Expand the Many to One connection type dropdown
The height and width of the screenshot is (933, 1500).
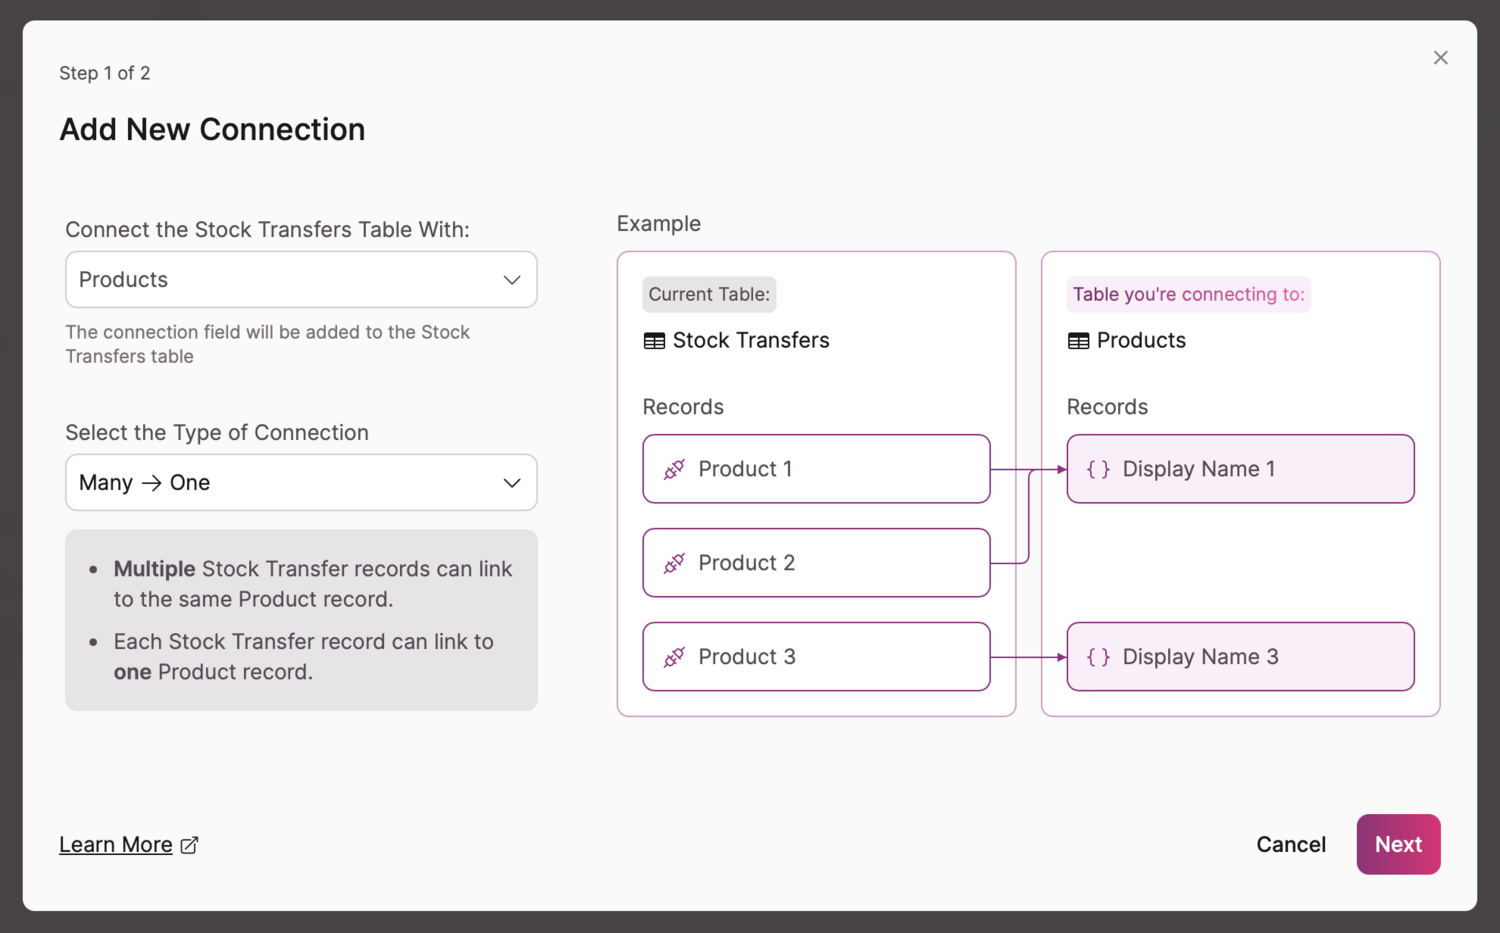(x=300, y=483)
